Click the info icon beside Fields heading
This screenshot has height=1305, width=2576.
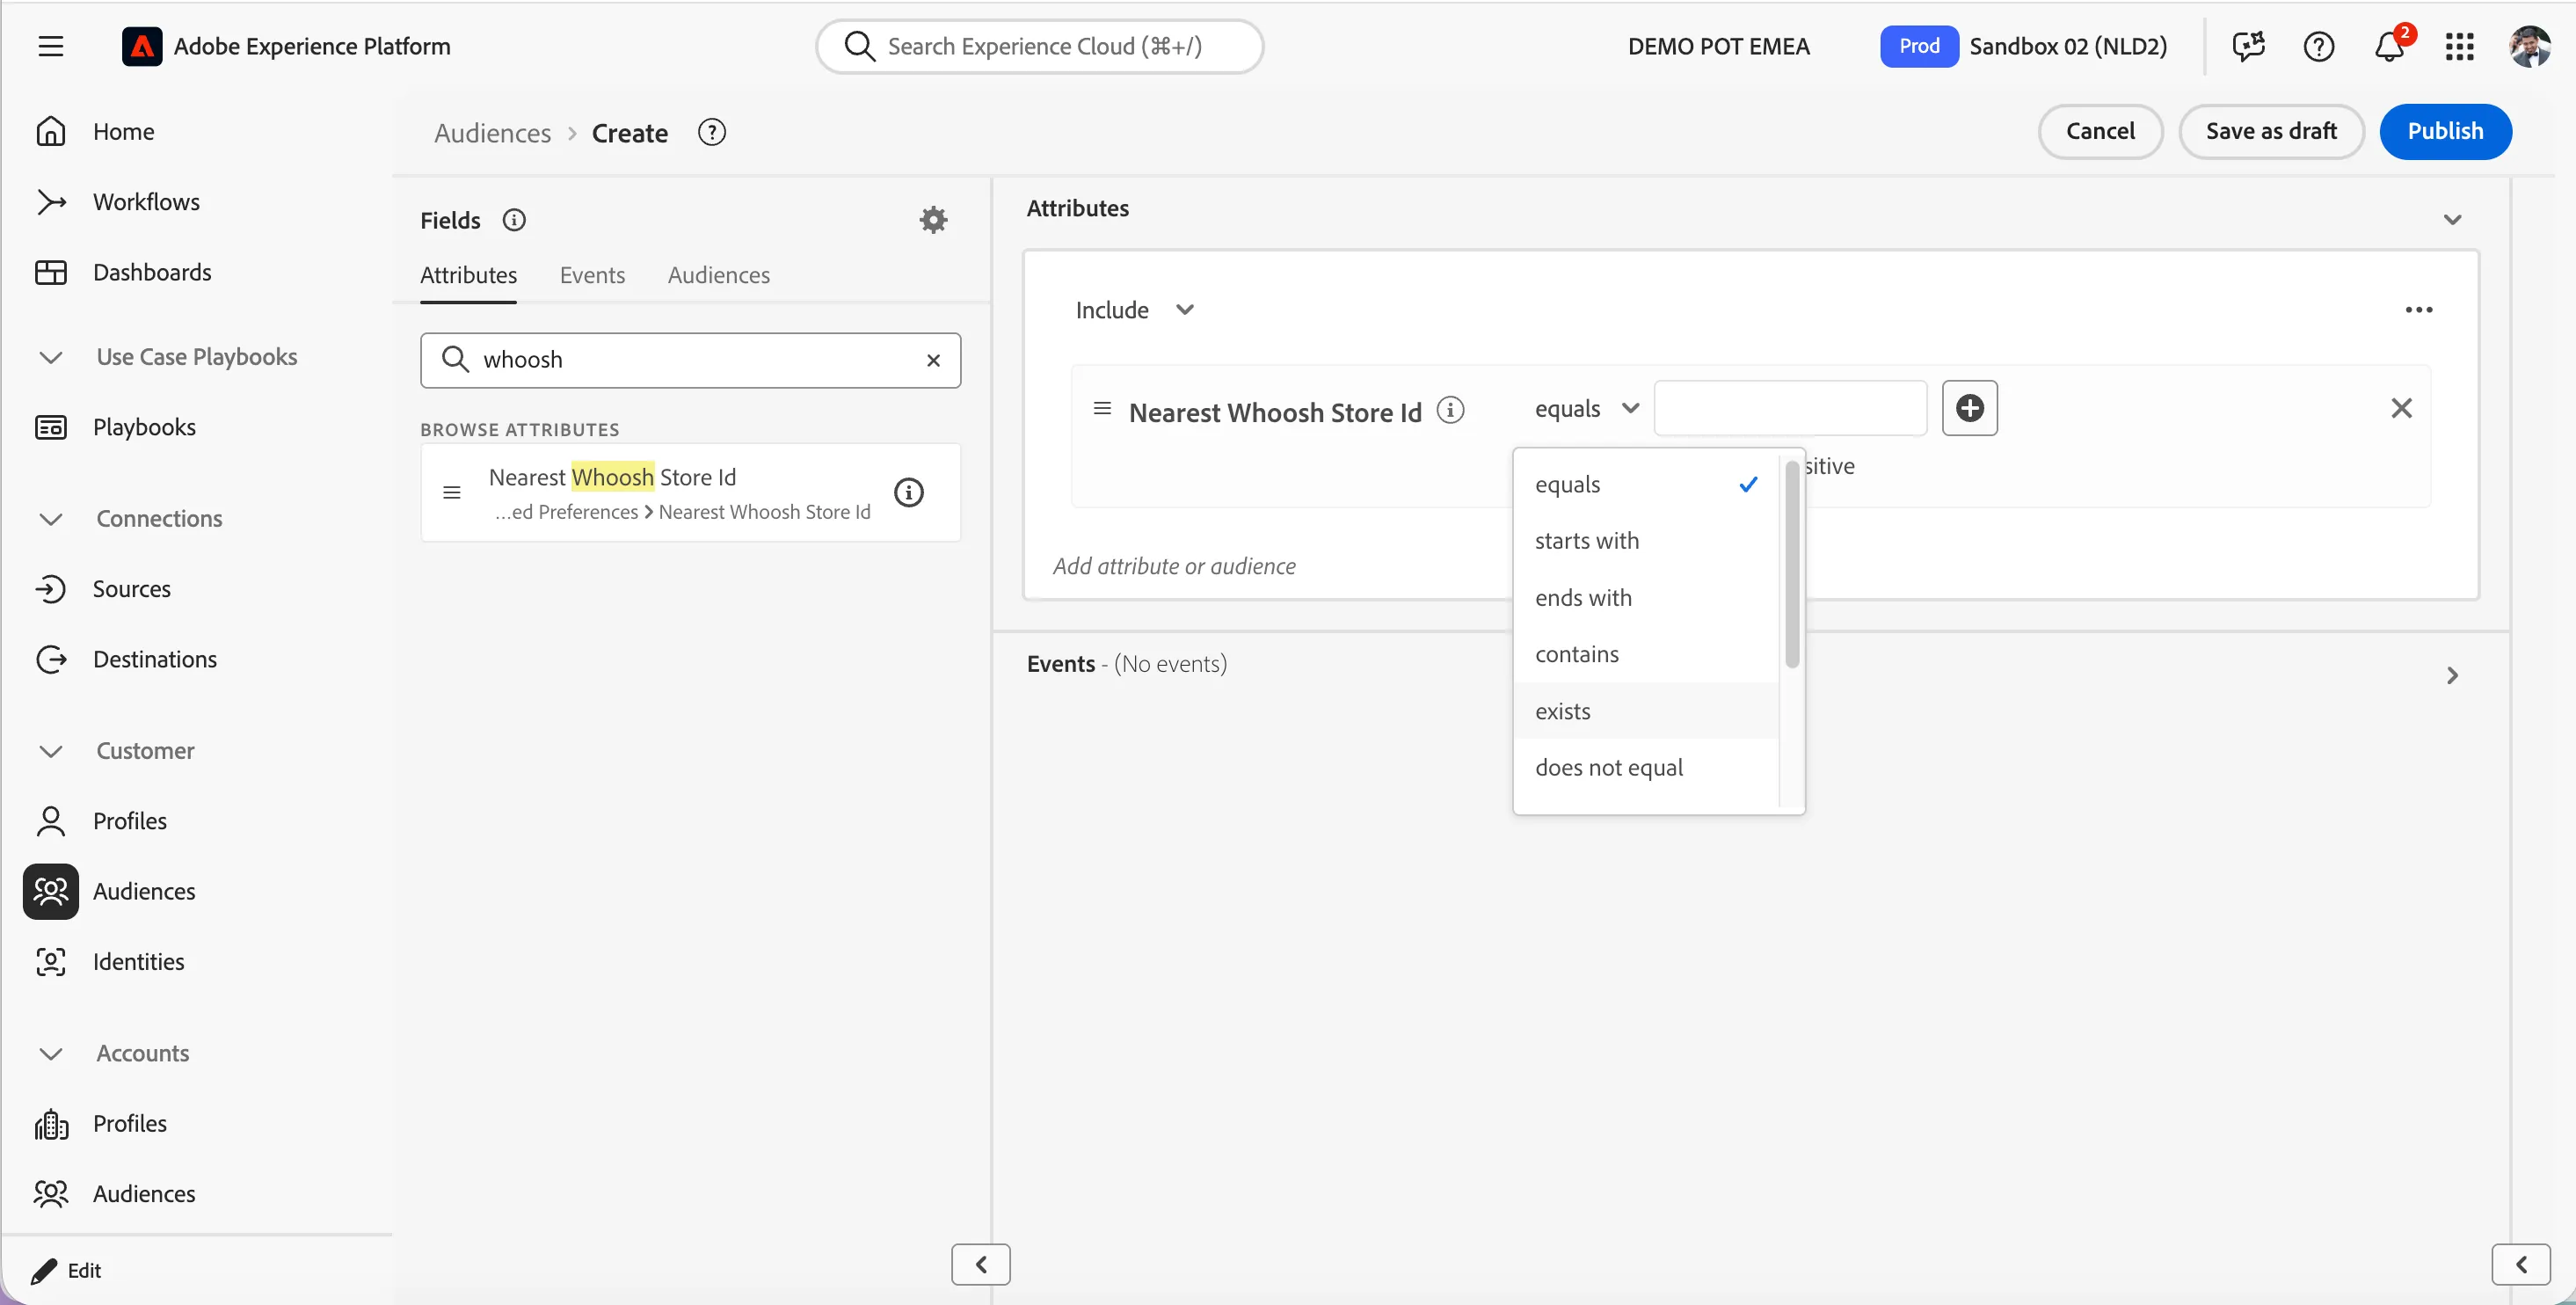point(514,220)
